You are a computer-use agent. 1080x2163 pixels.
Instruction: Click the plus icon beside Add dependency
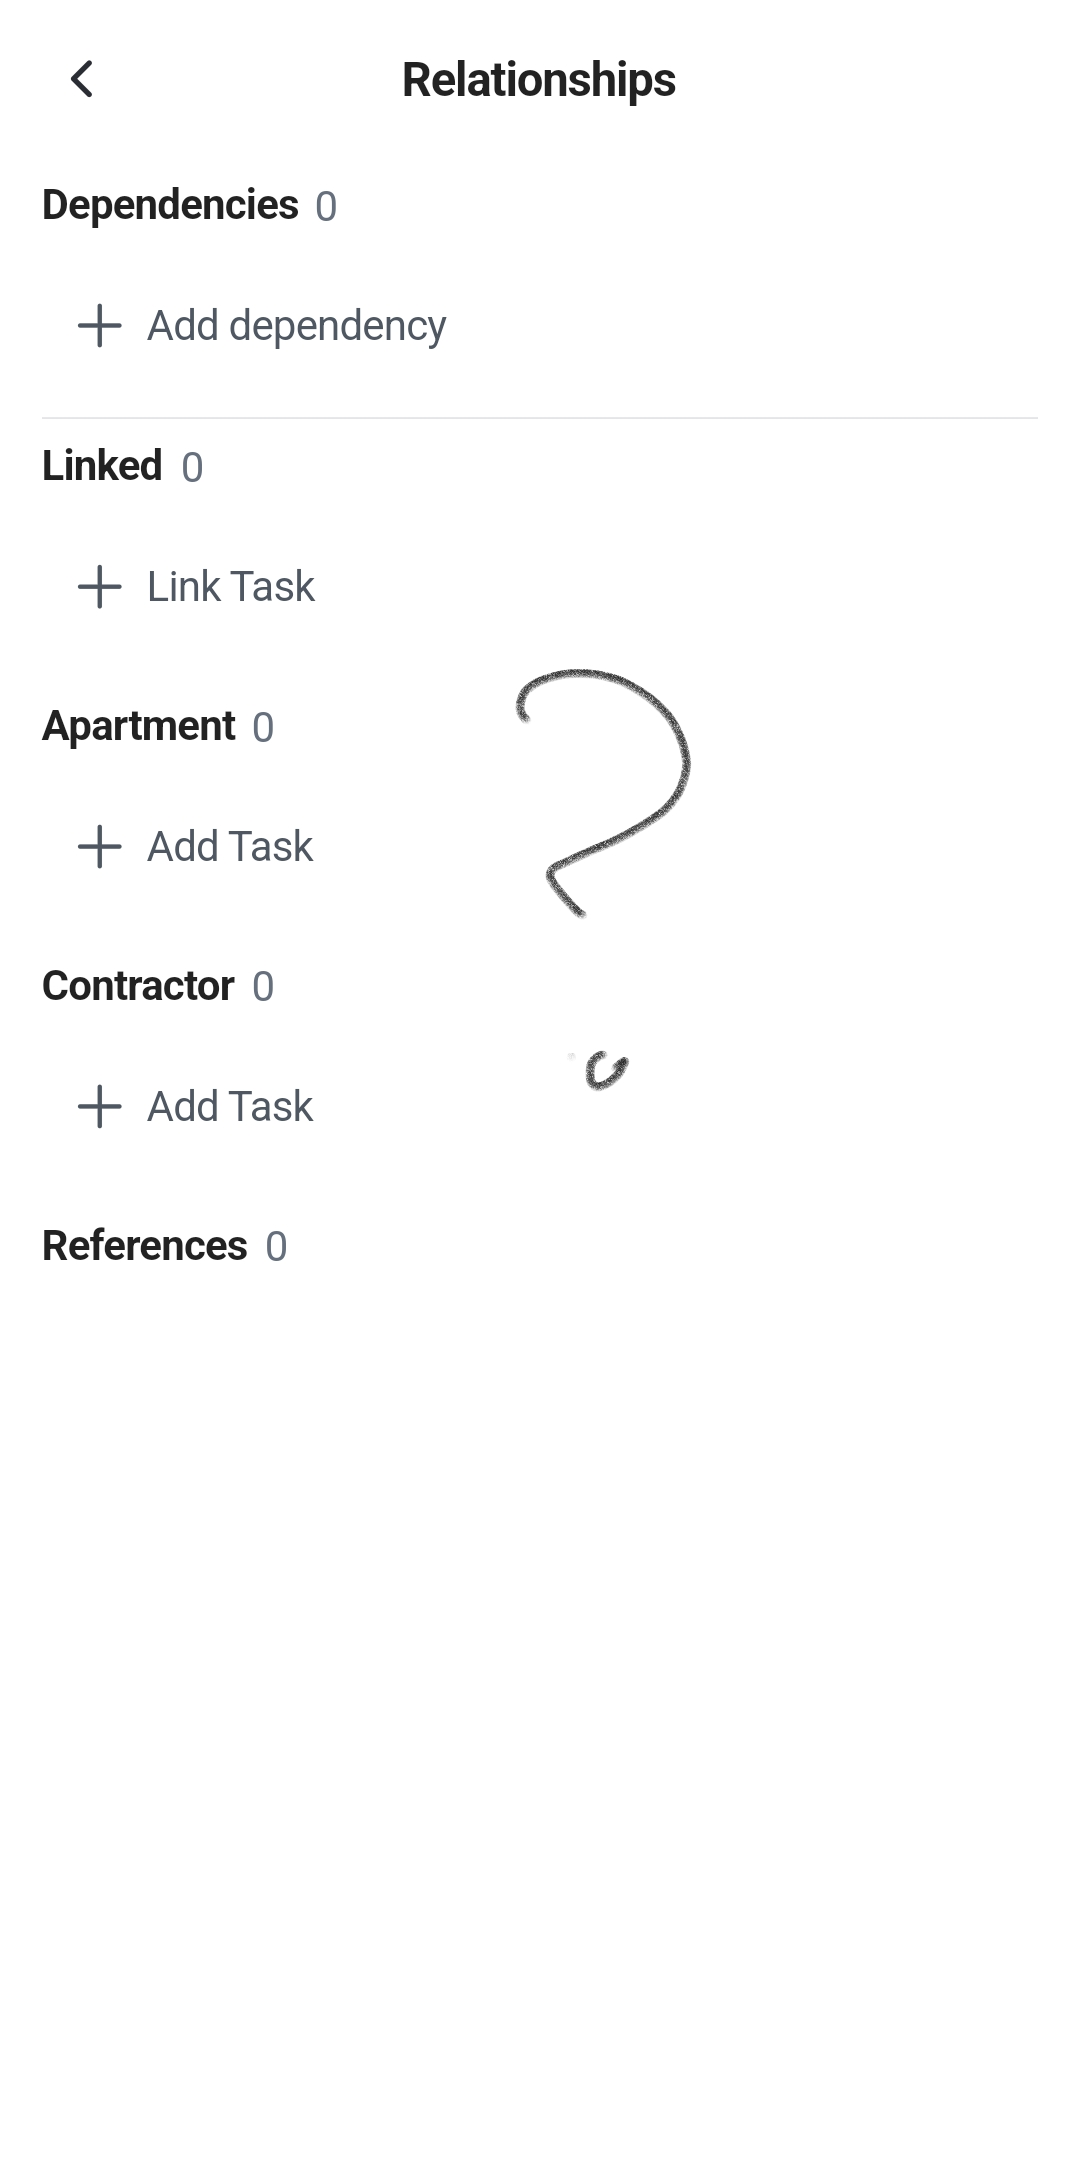click(x=100, y=326)
